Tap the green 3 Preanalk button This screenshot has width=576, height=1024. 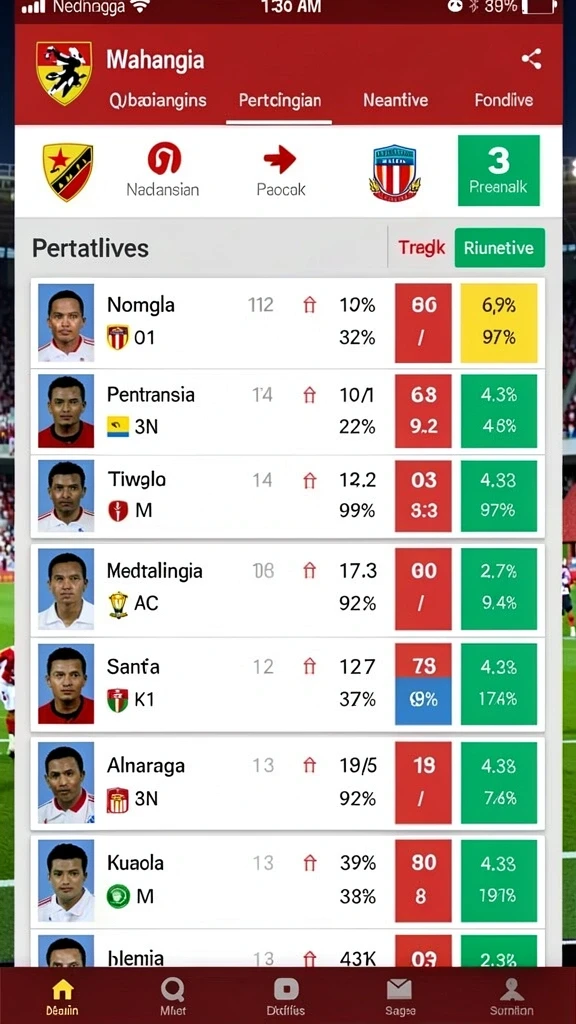click(499, 170)
